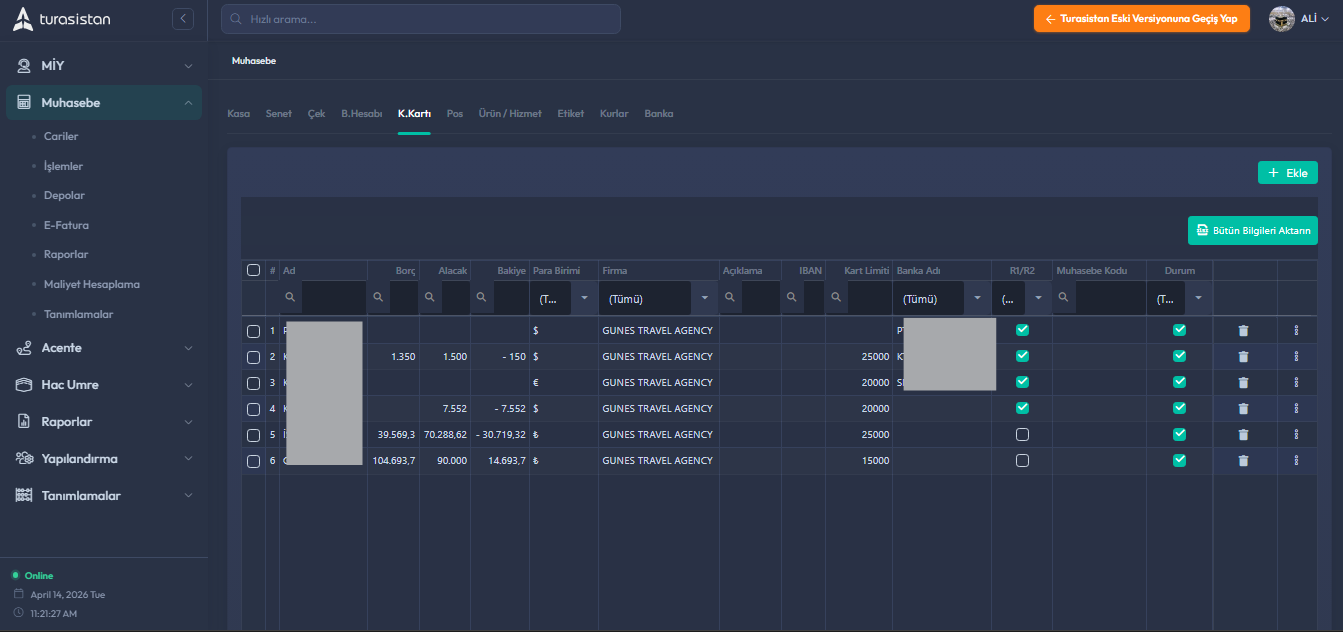Select all rows with the header checkbox

[x=253, y=270]
